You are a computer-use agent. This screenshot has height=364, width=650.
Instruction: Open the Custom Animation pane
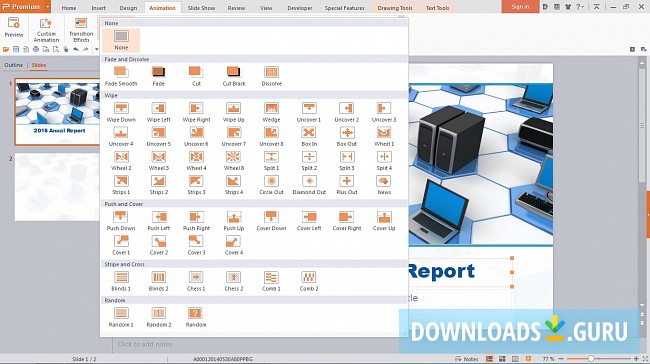coord(46,30)
